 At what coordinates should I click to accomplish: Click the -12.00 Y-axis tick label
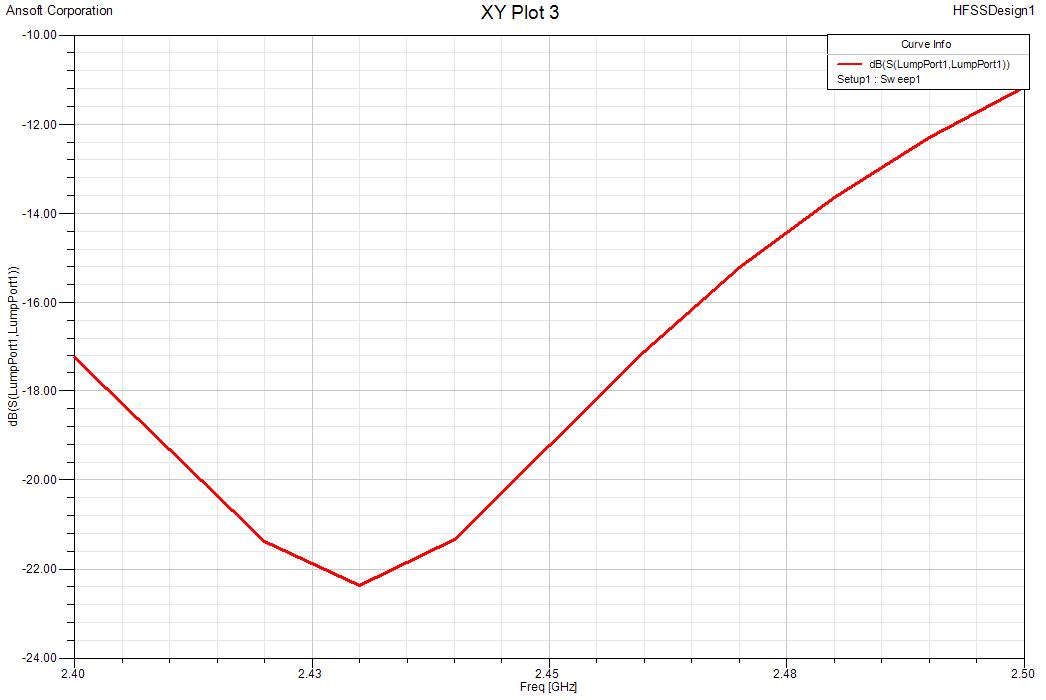click(x=39, y=125)
